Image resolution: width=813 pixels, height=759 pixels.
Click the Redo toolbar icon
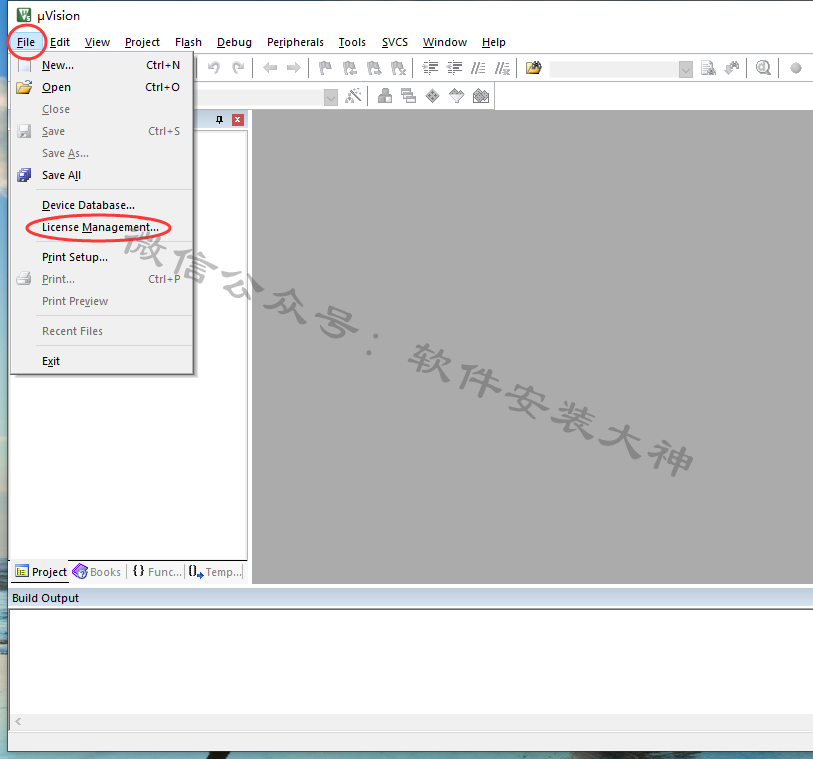238,68
